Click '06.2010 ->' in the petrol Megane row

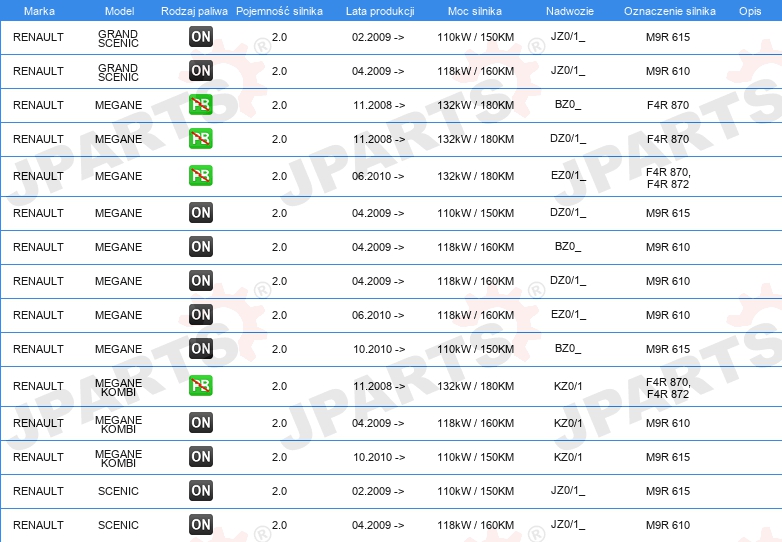click(378, 177)
